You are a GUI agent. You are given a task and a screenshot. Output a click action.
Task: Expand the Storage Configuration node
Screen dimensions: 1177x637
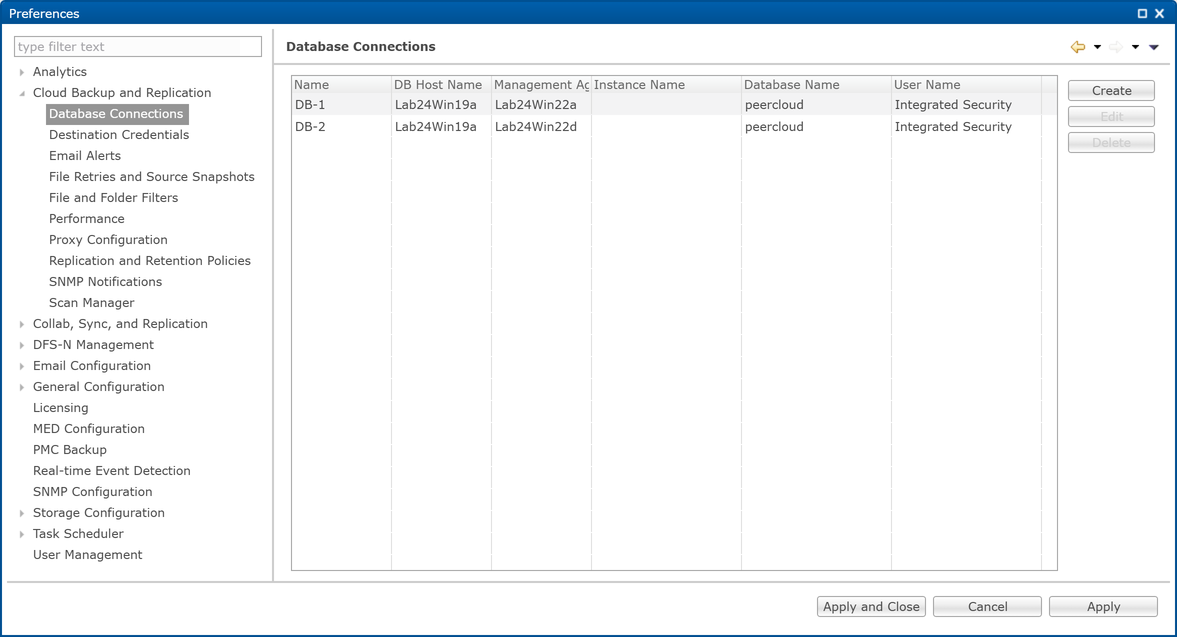click(22, 513)
